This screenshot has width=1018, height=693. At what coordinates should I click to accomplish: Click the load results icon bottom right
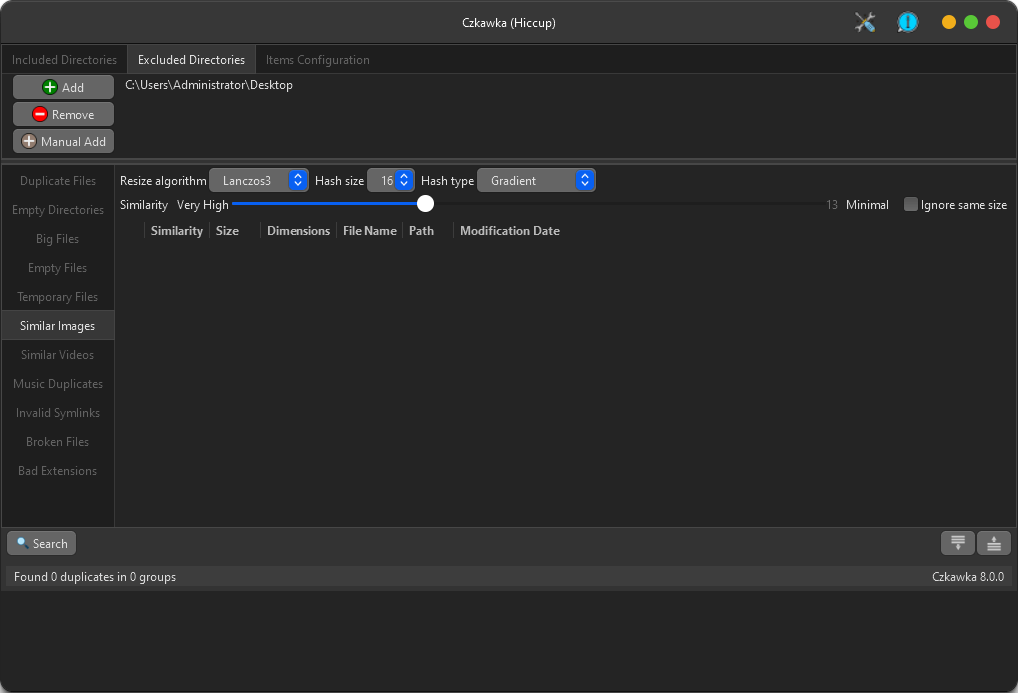pos(993,543)
